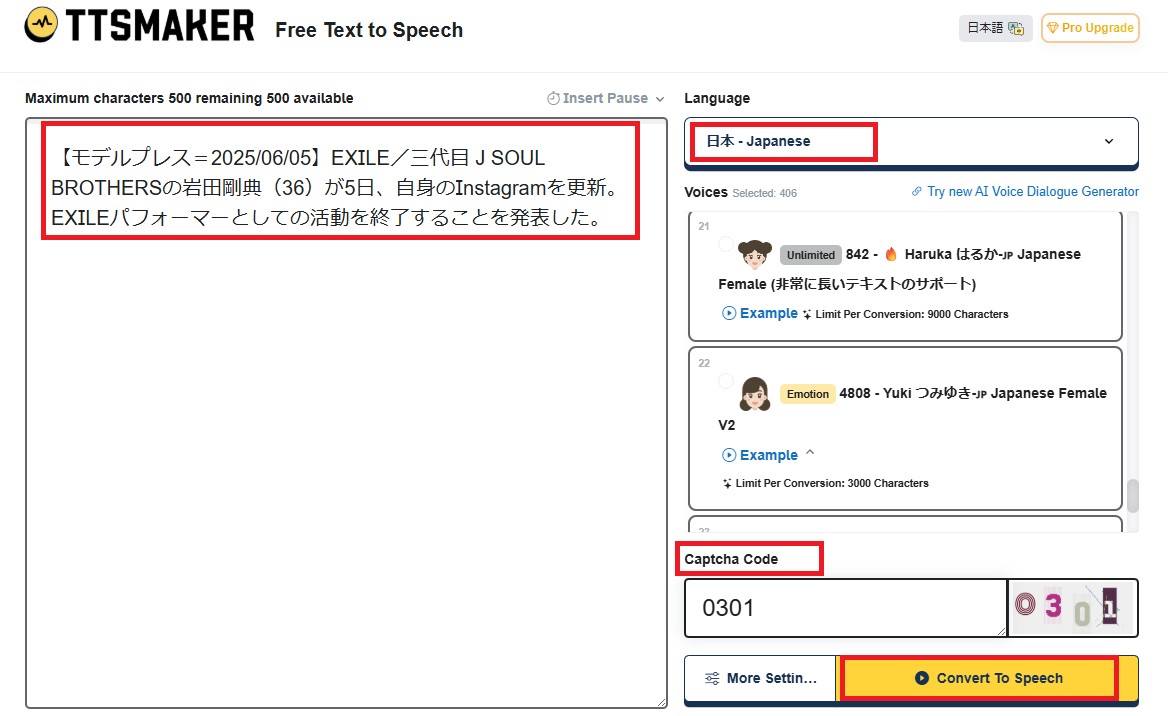Select the Yuki voice radio button

pyautogui.click(x=726, y=381)
